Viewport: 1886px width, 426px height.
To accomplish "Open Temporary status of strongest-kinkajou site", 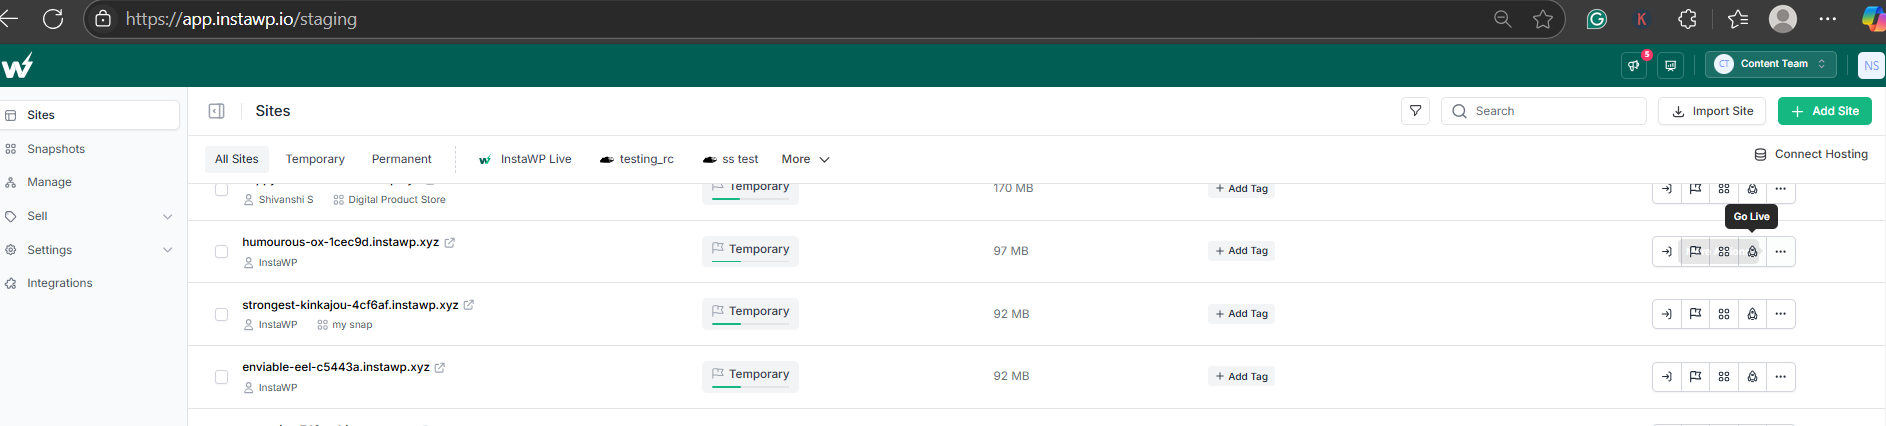I will click(750, 312).
